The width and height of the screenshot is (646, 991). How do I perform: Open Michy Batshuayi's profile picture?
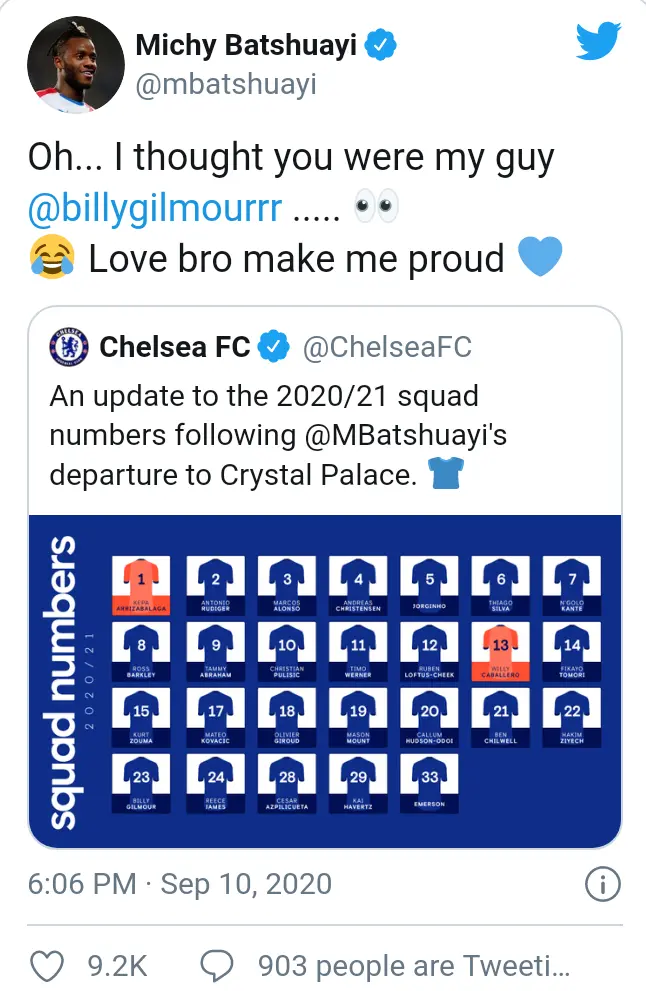71,62
